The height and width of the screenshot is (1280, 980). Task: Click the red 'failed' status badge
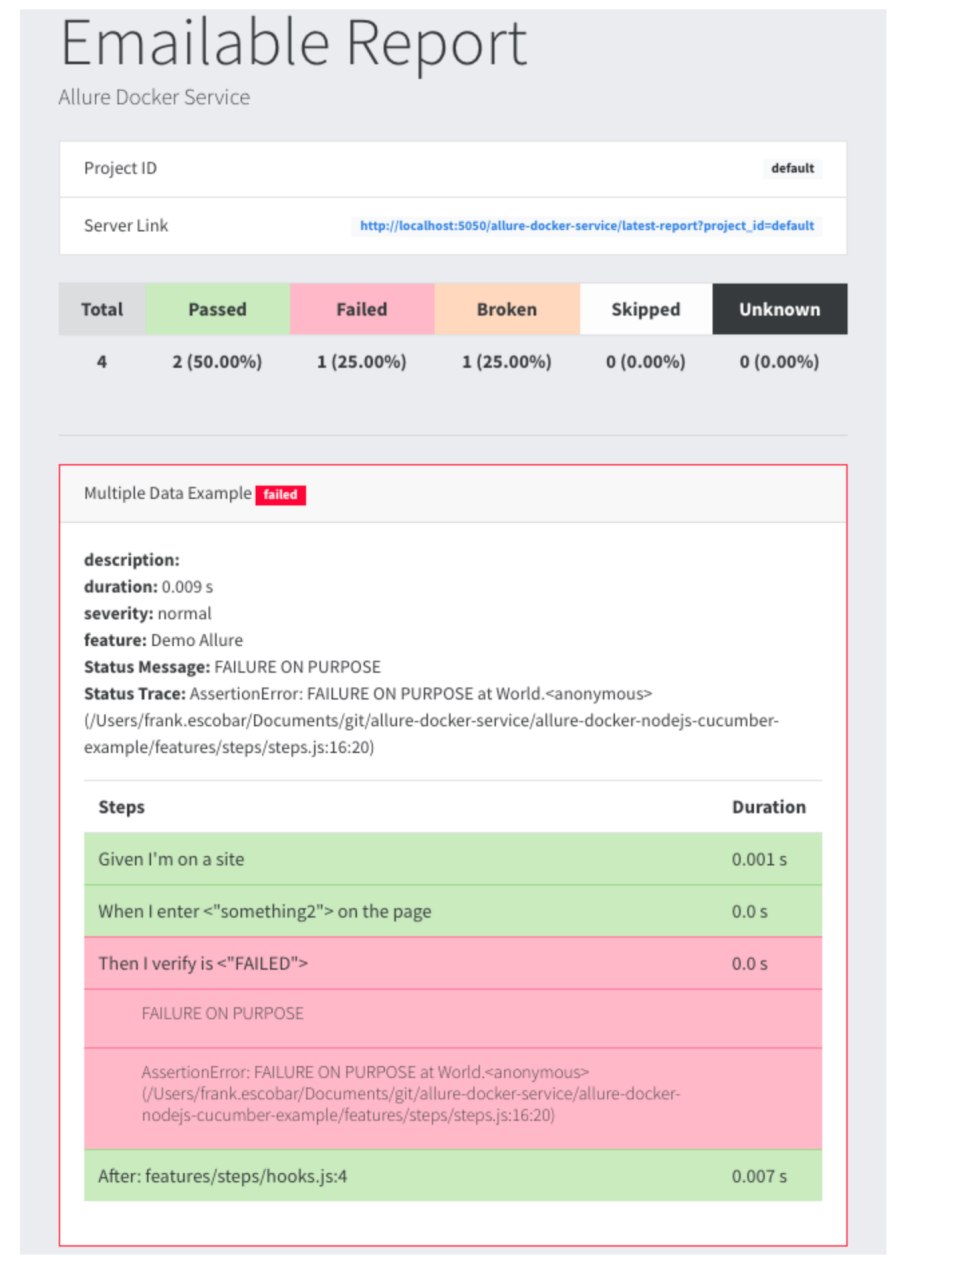click(x=280, y=495)
